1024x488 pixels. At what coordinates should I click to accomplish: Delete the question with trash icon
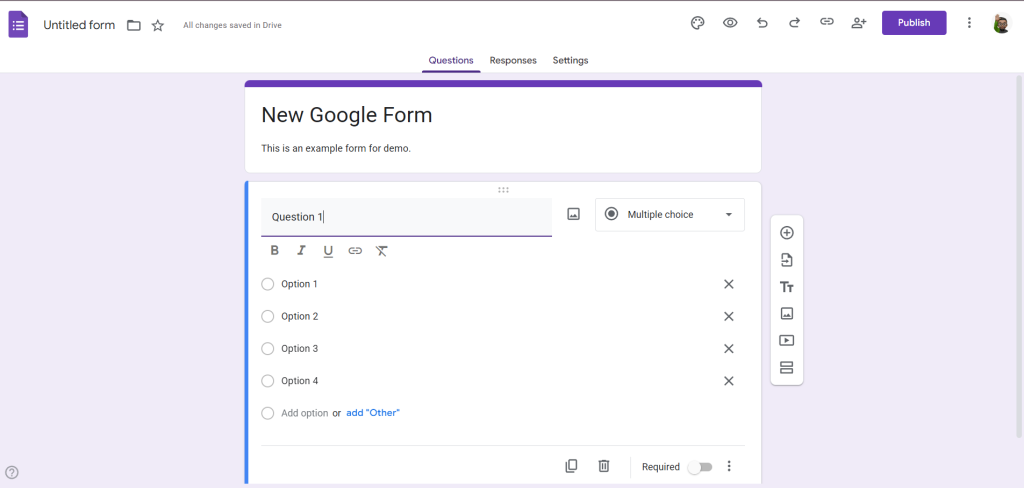pyautogui.click(x=604, y=466)
